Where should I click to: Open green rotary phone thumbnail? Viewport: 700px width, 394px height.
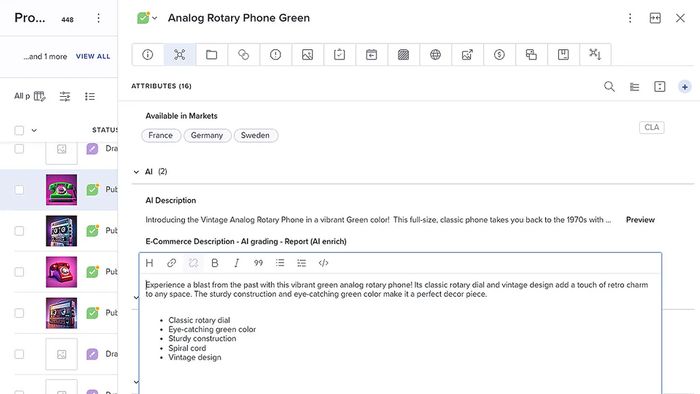pyautogui.click(x=61, y=190)
